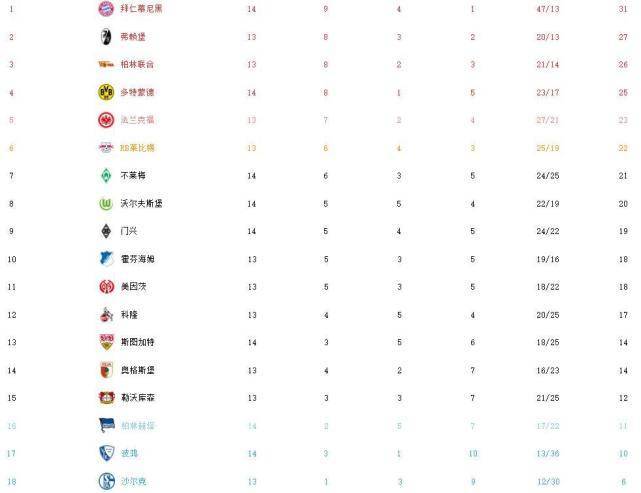The width and height of the screenshot is (641, 493).
Task: Click the Hertha BSC flag logo
Action: [107, 426]
